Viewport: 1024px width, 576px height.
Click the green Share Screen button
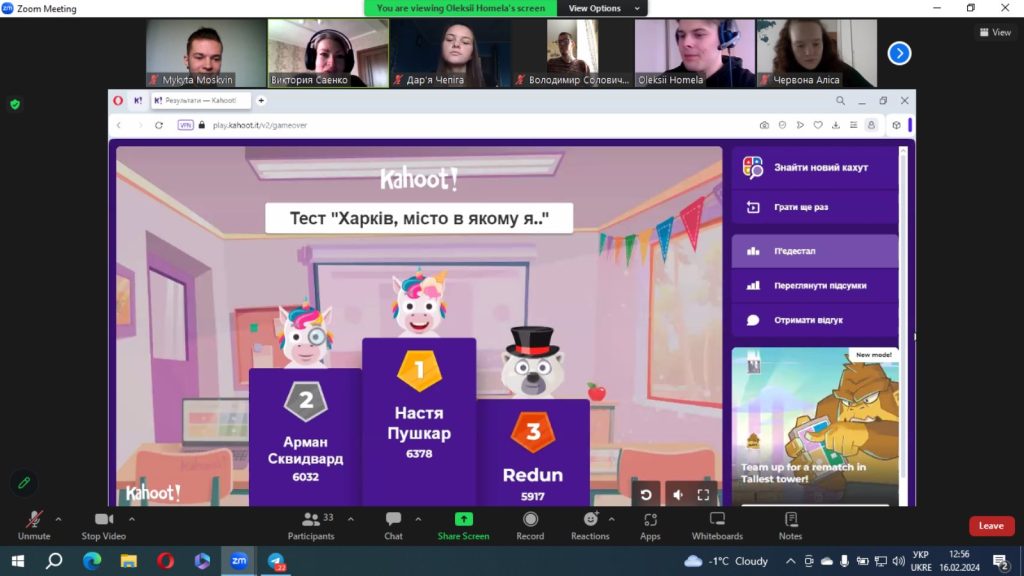pyautogui.click(x=463, y=526)
